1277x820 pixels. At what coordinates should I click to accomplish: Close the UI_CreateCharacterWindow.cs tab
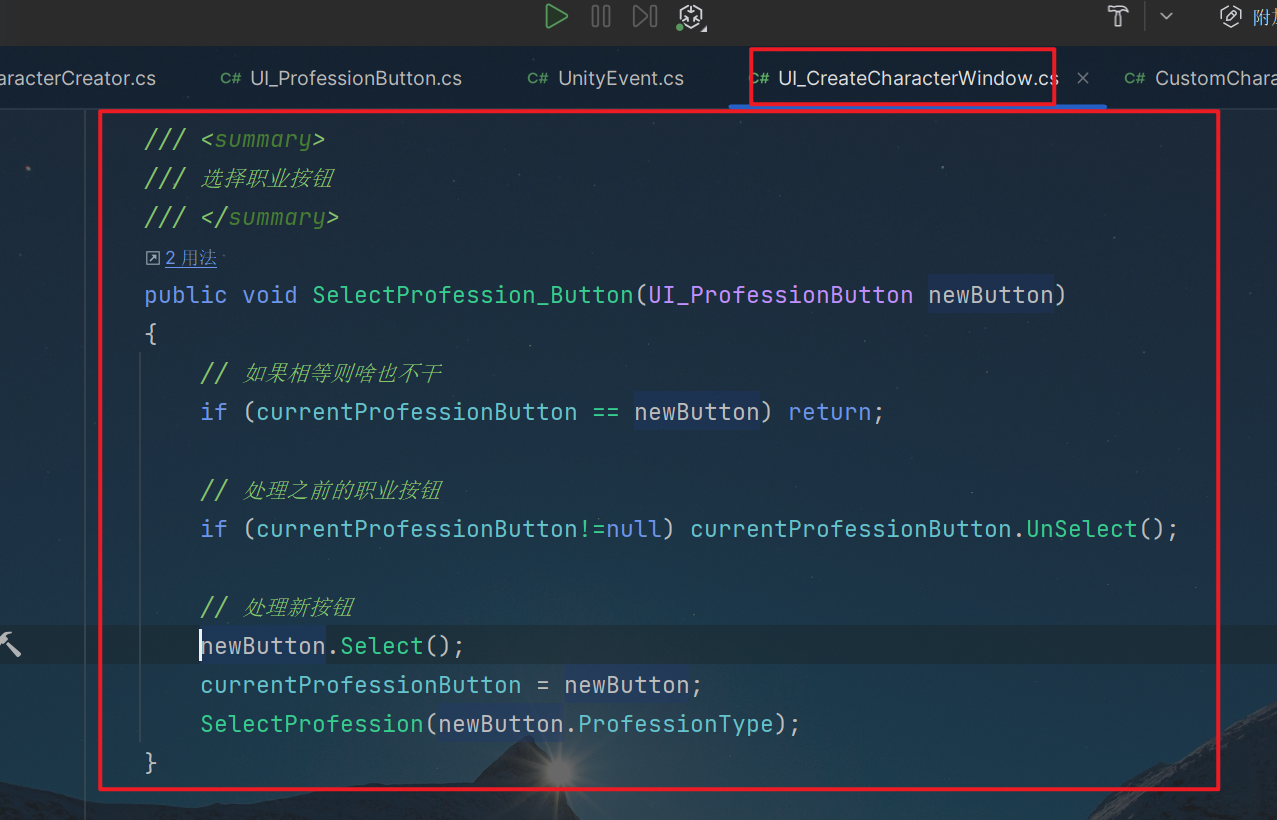click(x=1083, y=78)
